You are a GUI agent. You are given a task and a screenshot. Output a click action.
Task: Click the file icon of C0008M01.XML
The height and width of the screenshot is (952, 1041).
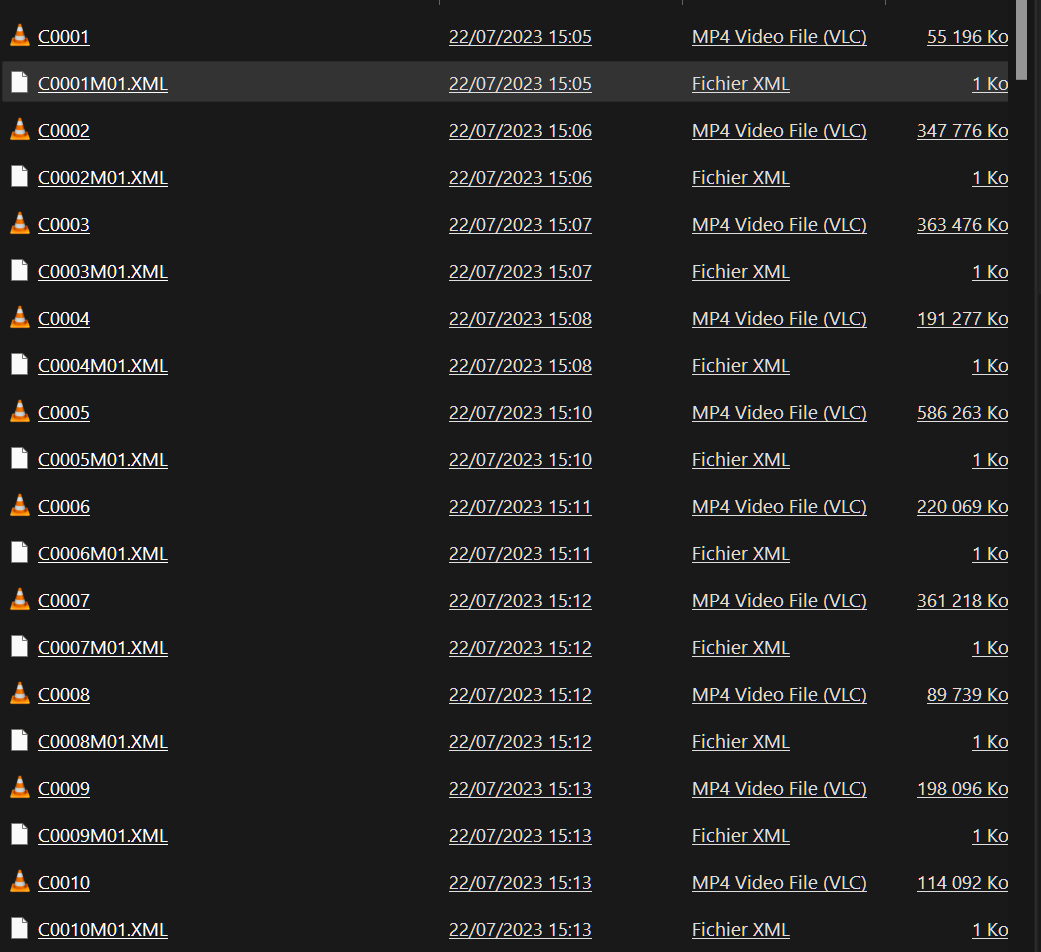(19, 741)
